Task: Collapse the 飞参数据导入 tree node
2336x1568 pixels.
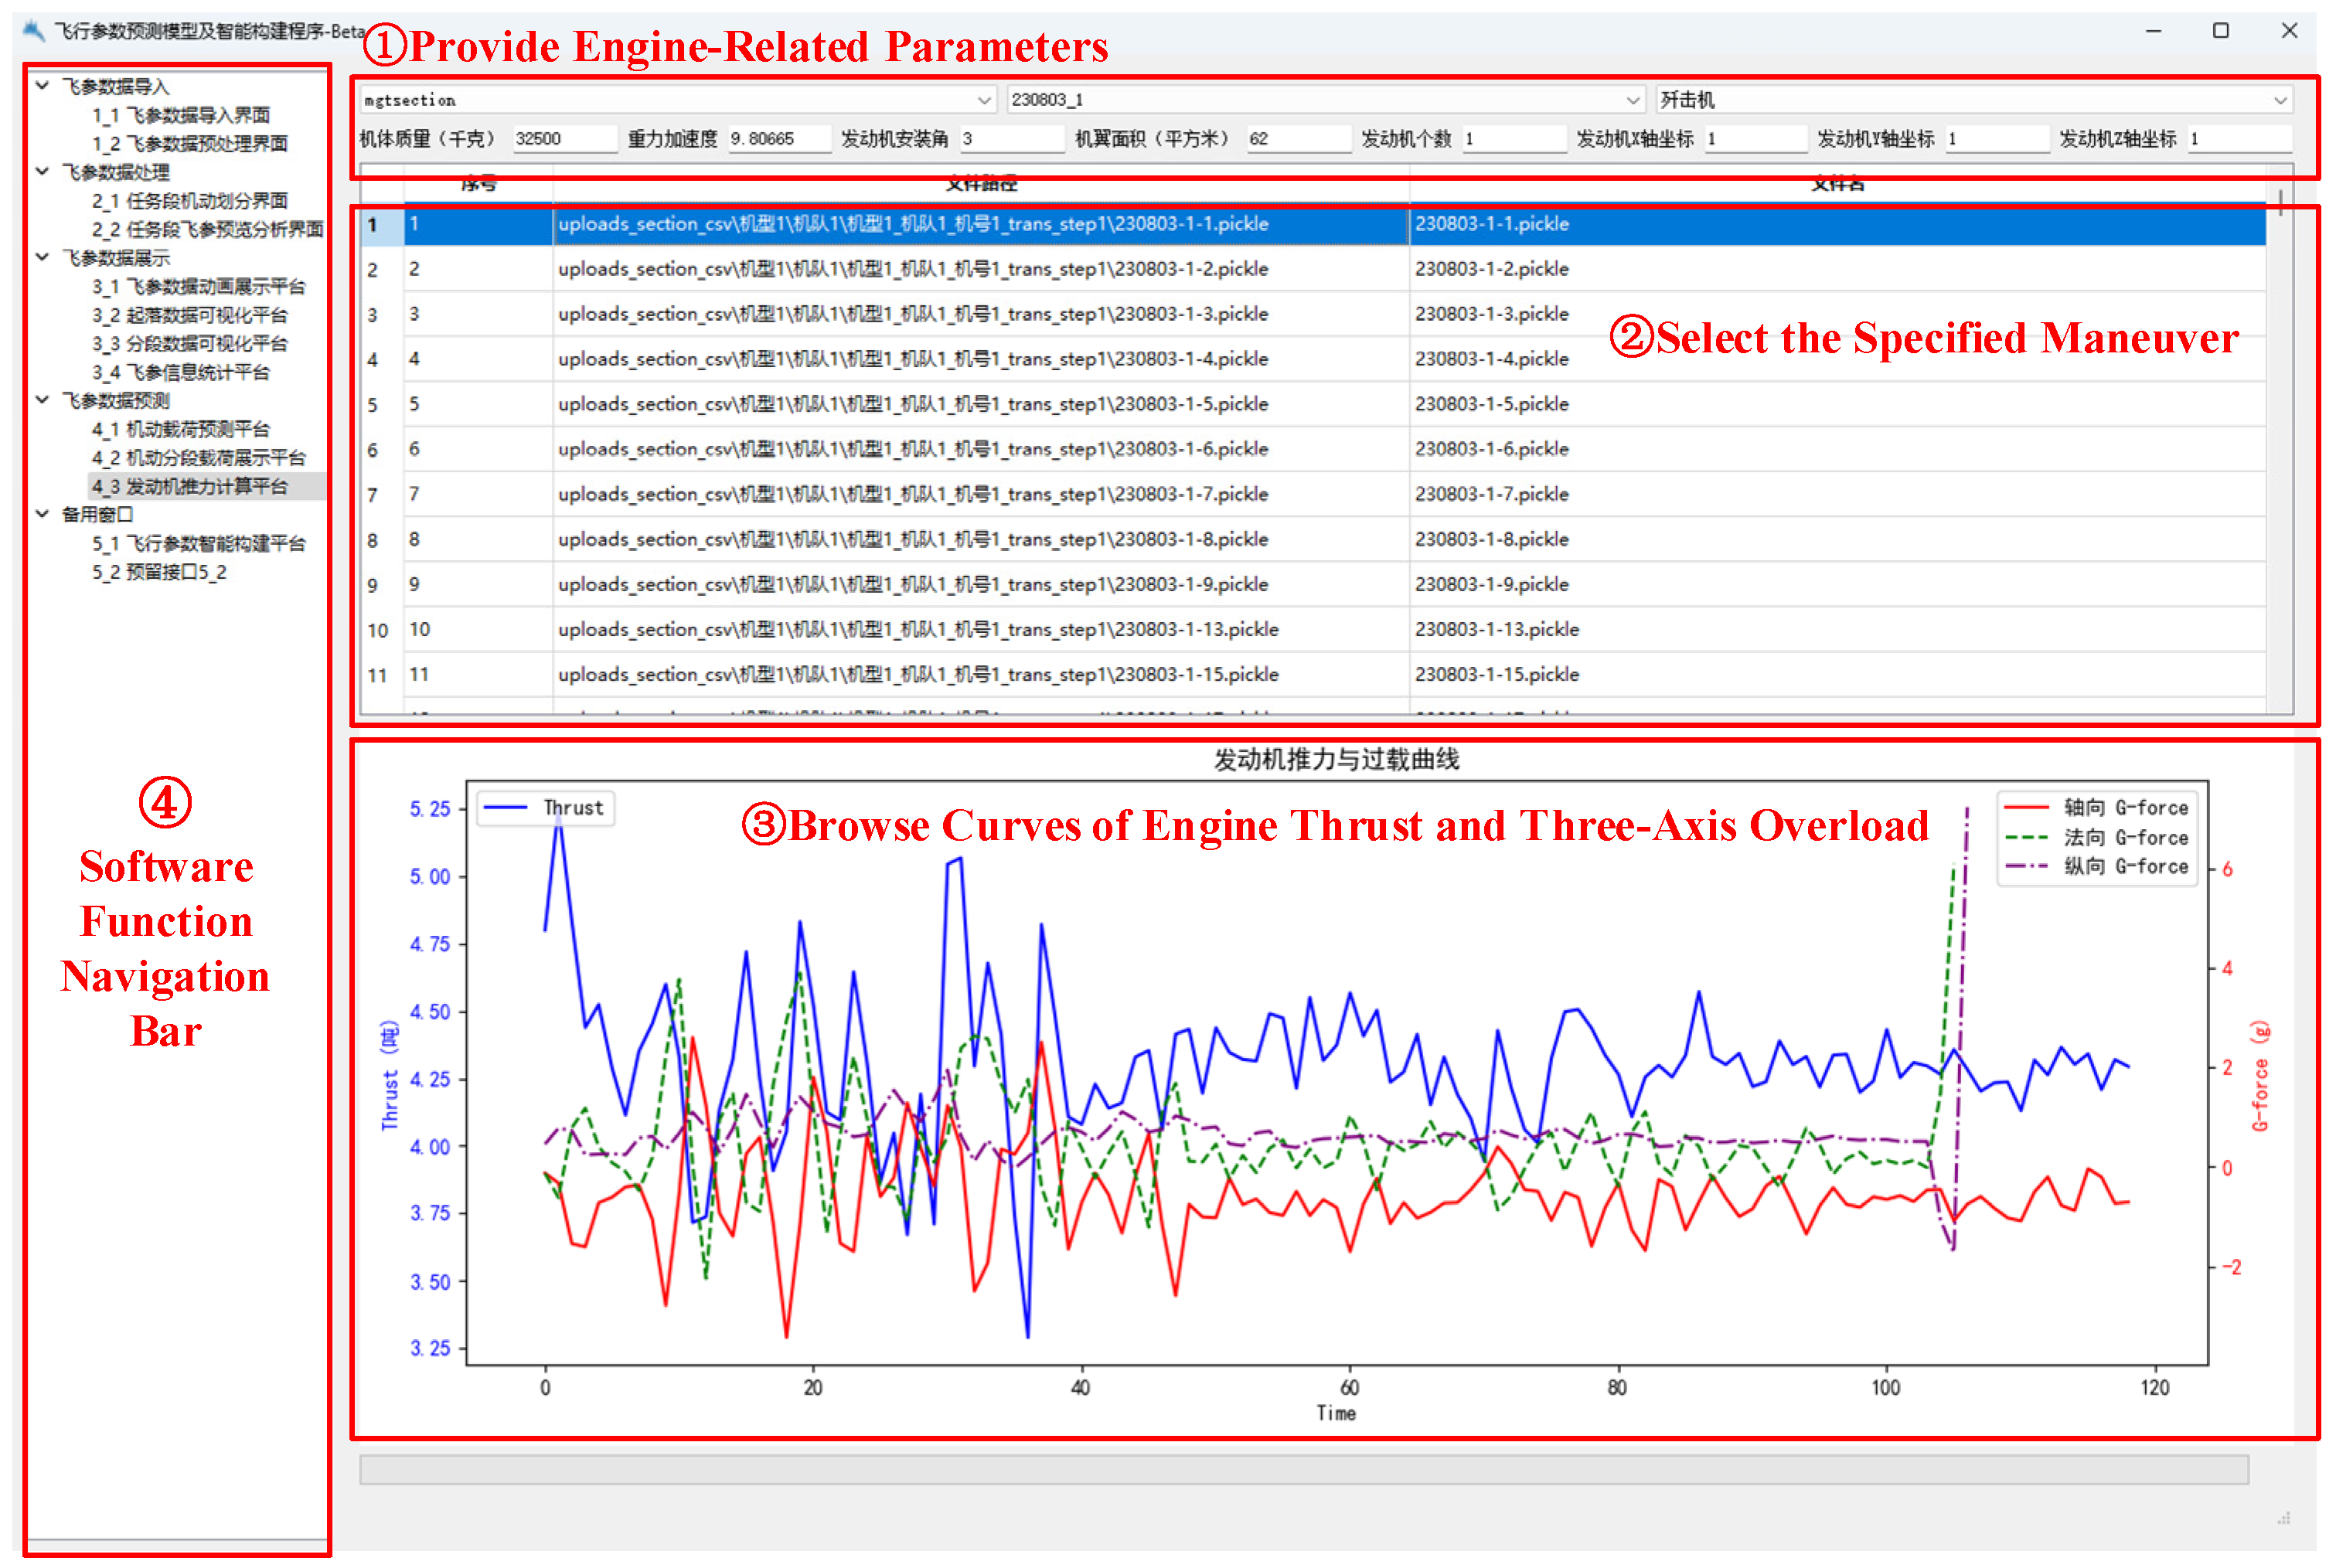Action: pos(42,86)
